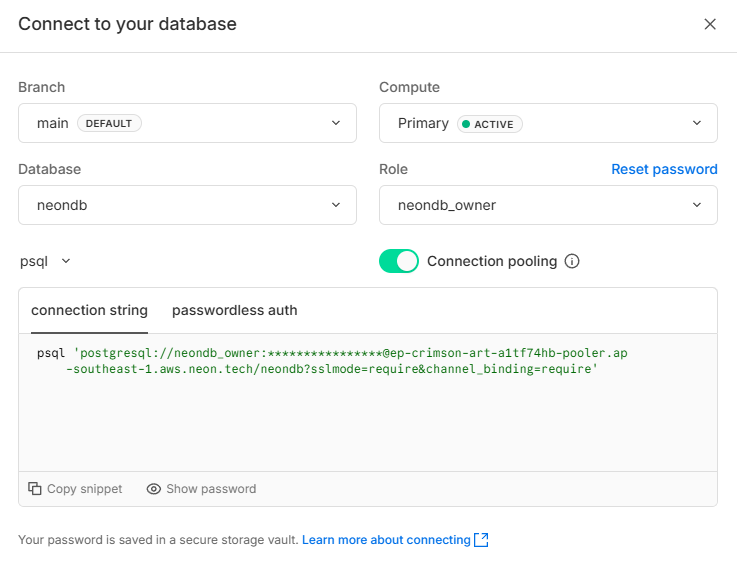Open the Branch dropdown showing main
The width and height of the screenshot is (737, 570).
pos(187,123)
